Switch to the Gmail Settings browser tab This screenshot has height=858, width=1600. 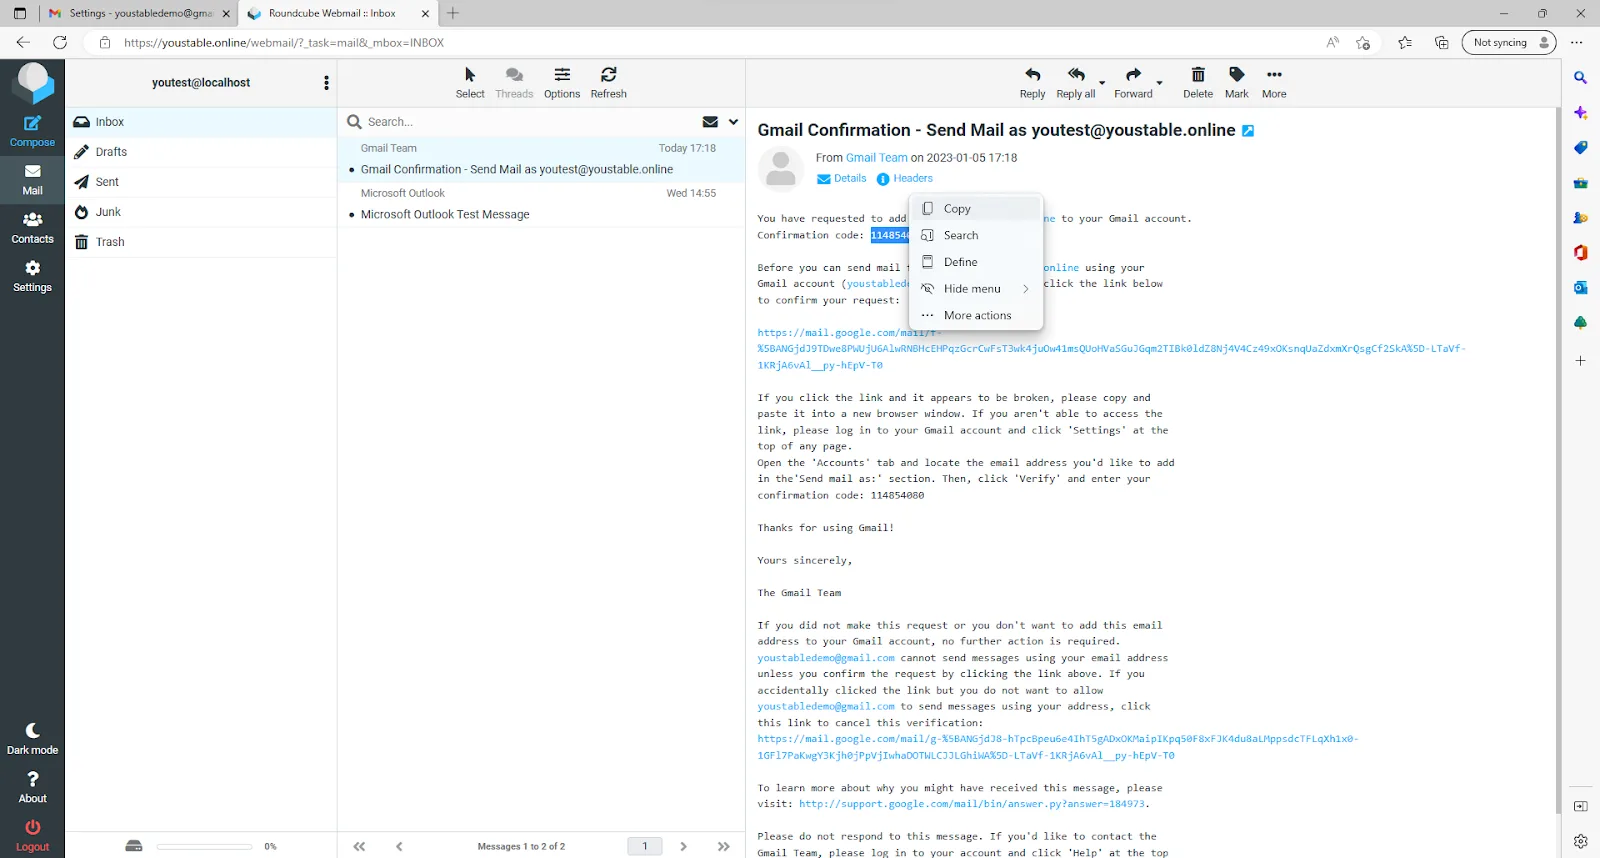(x=139, y=13)
